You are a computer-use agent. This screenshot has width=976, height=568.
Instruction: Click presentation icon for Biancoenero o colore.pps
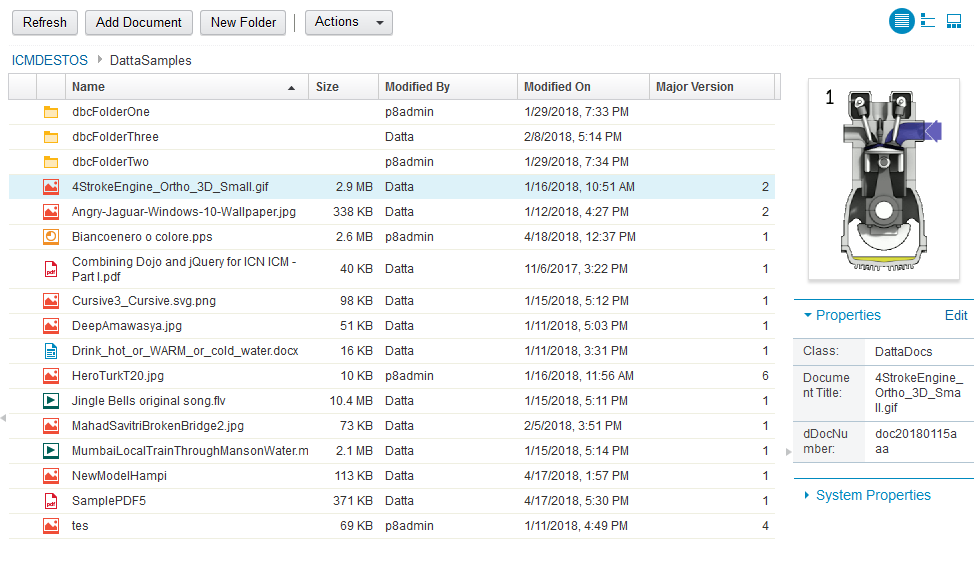click(x=51, y=237)
